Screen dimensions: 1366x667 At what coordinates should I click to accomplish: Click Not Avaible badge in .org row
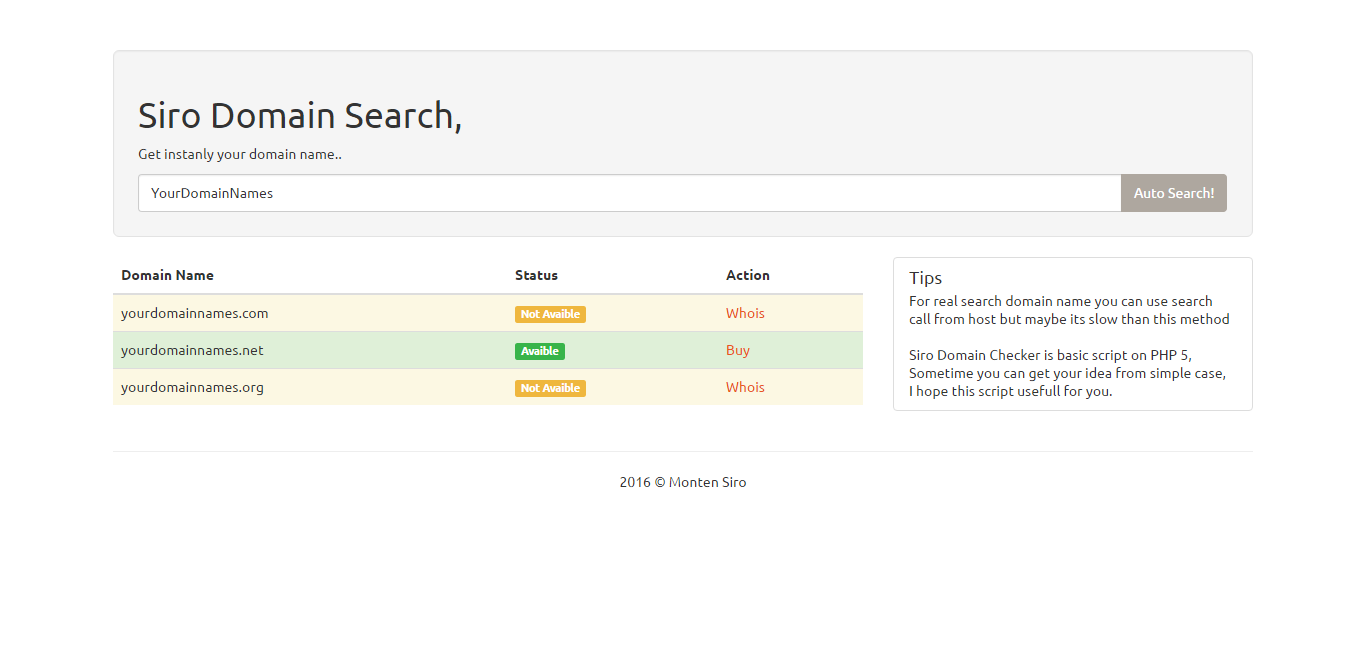pos(550,388)
